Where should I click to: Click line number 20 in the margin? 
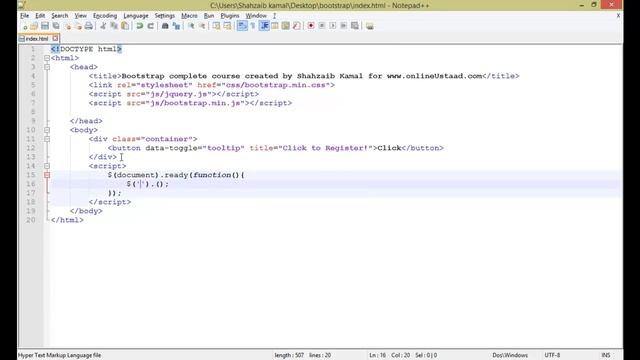tap(31, 220)
